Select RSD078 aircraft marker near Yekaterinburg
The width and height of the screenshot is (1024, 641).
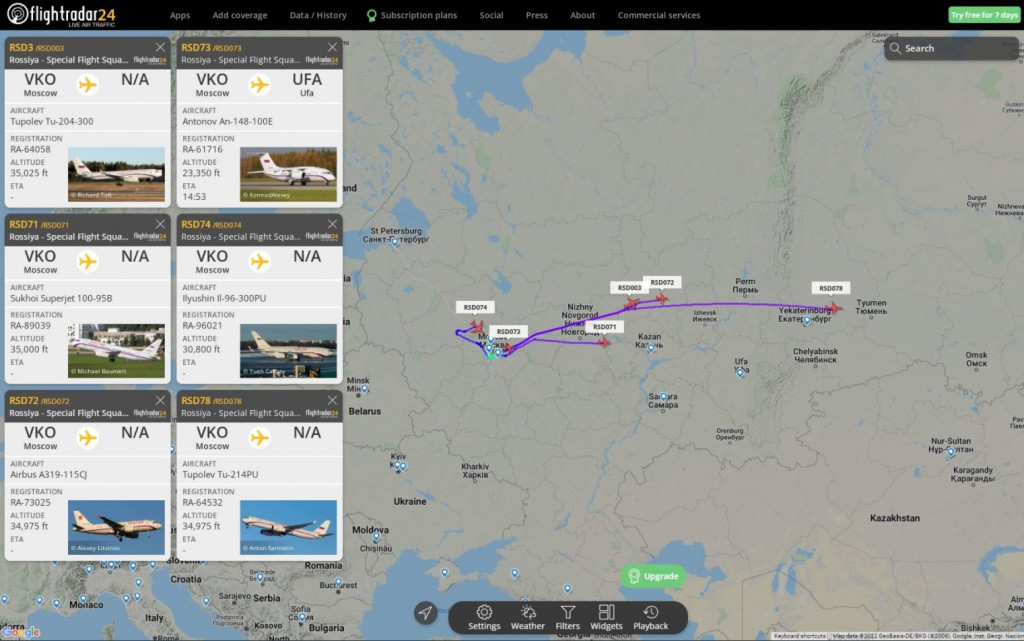point(834,307)
